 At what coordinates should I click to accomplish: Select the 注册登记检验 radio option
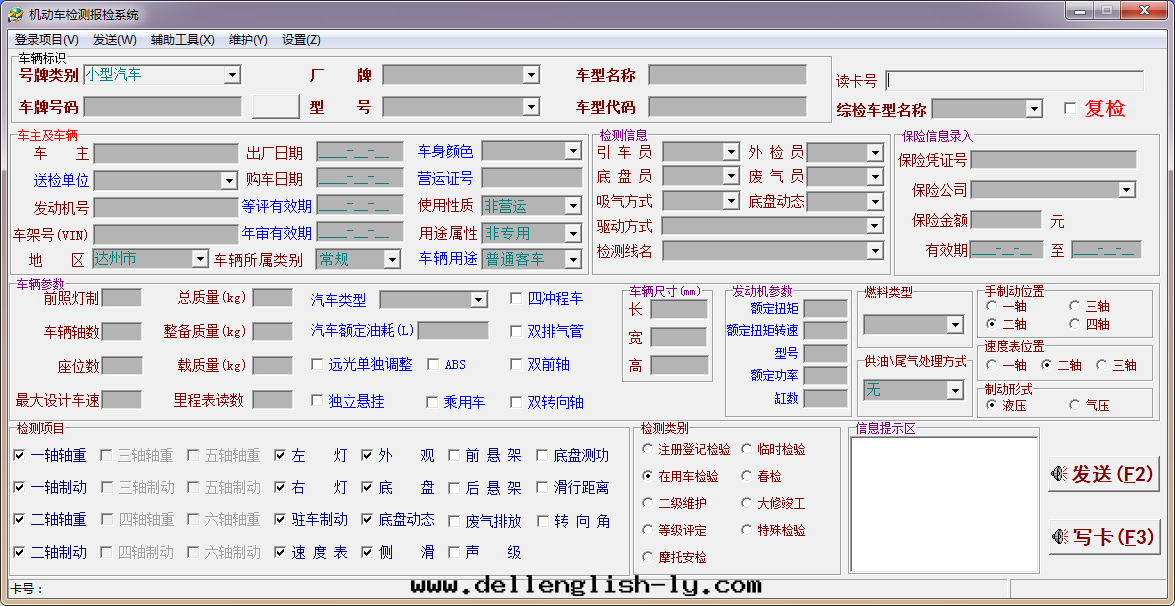[649, 450]
